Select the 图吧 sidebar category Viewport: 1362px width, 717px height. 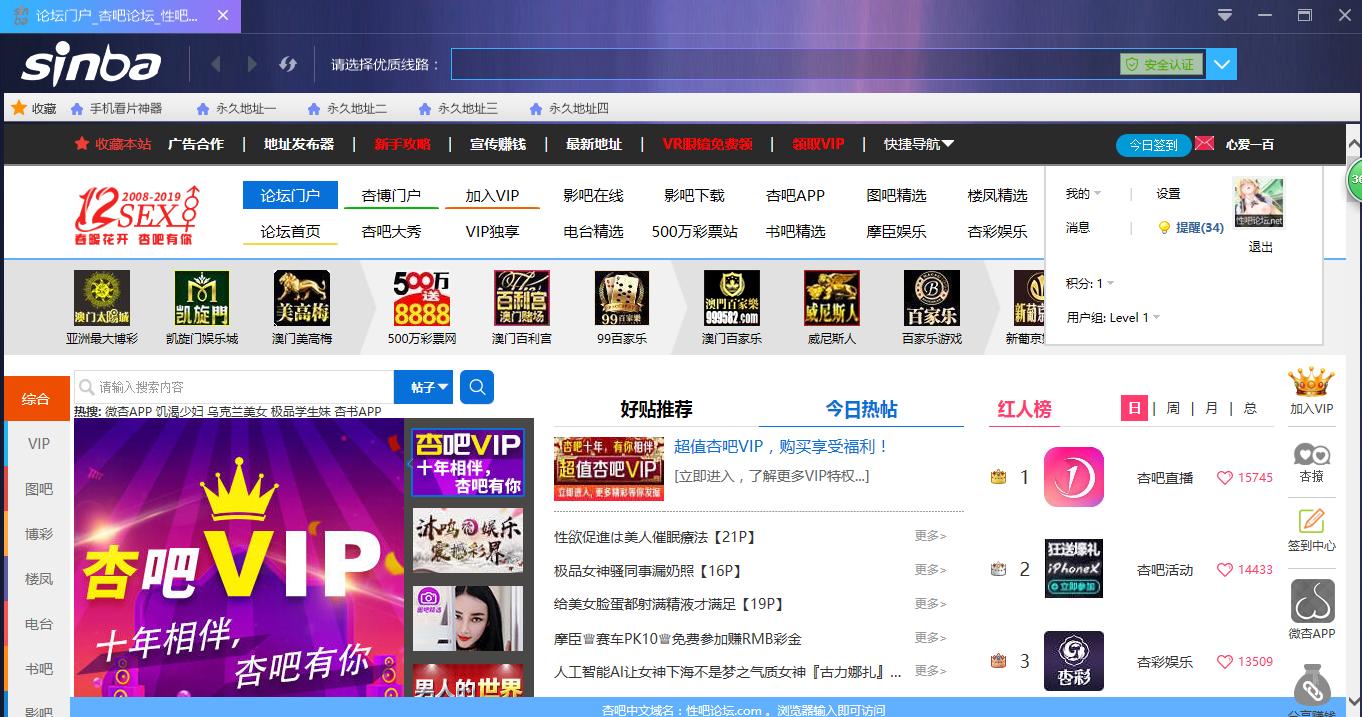pos(37,489)
